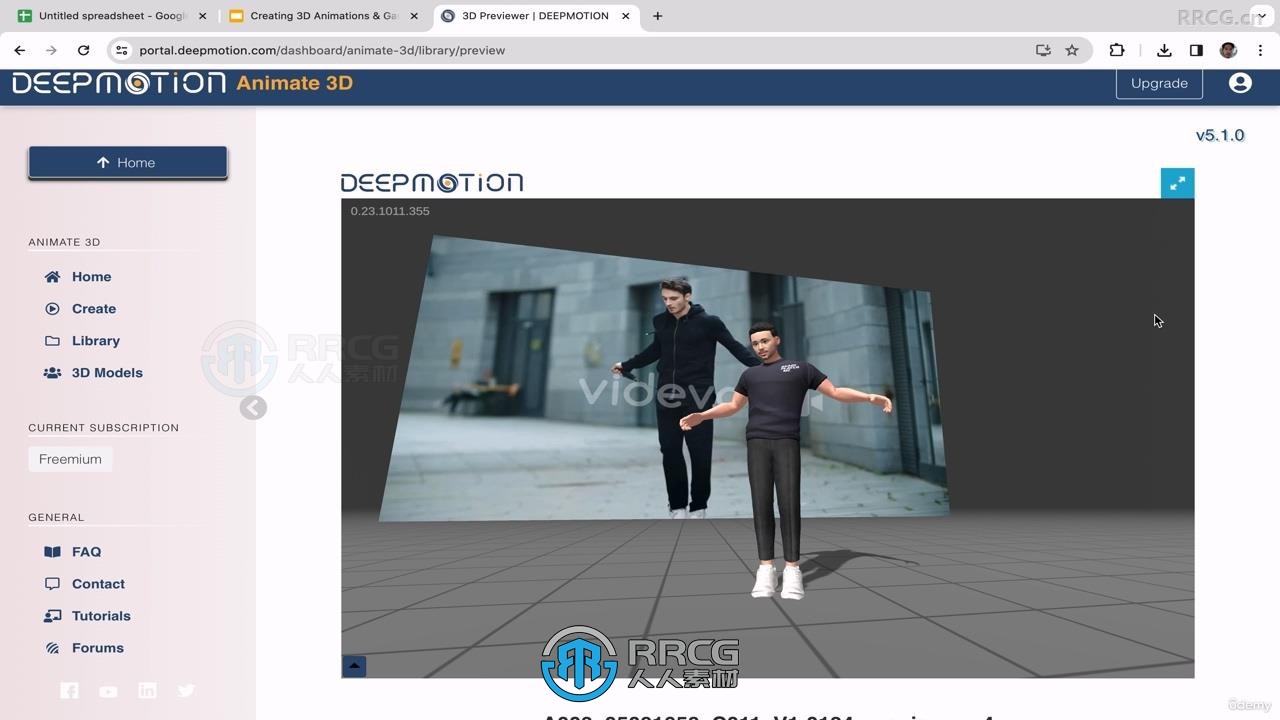Reload the page with the refresh icon
Image resolution: width=1280 pixels, height=720 pixels.
(83, 50)
